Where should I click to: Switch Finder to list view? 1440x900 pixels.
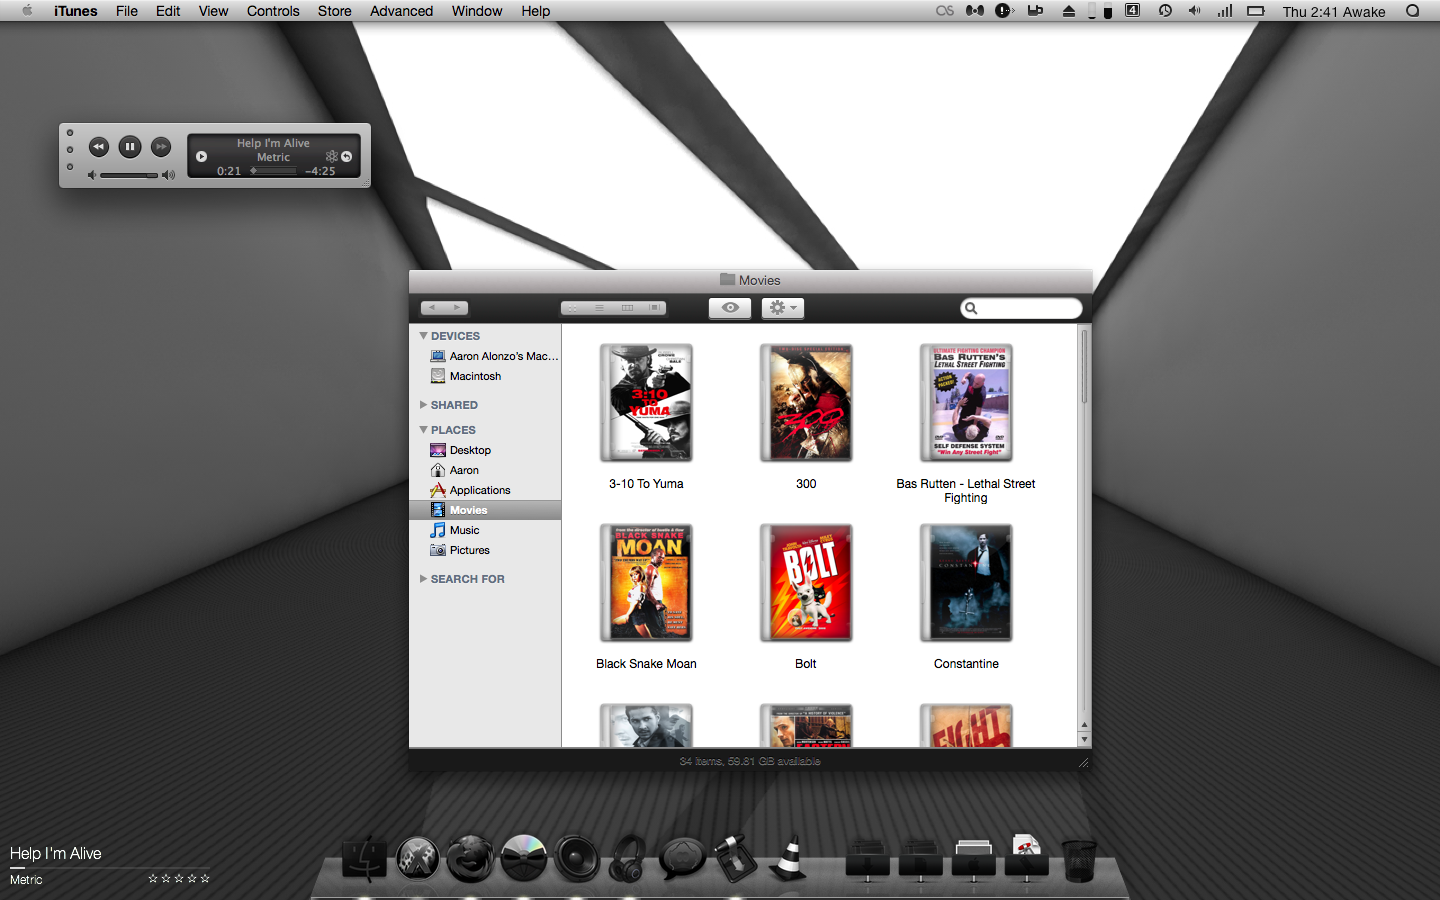(600, 308)
